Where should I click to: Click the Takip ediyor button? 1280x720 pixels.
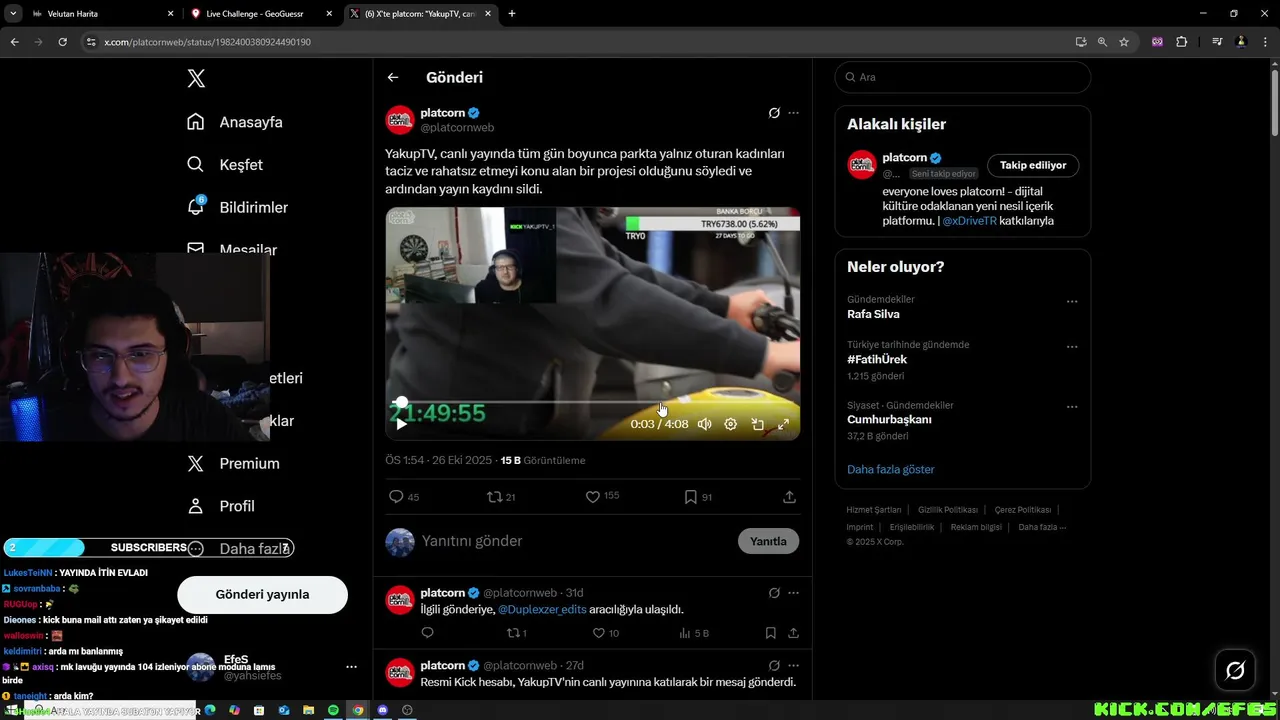1033,165
